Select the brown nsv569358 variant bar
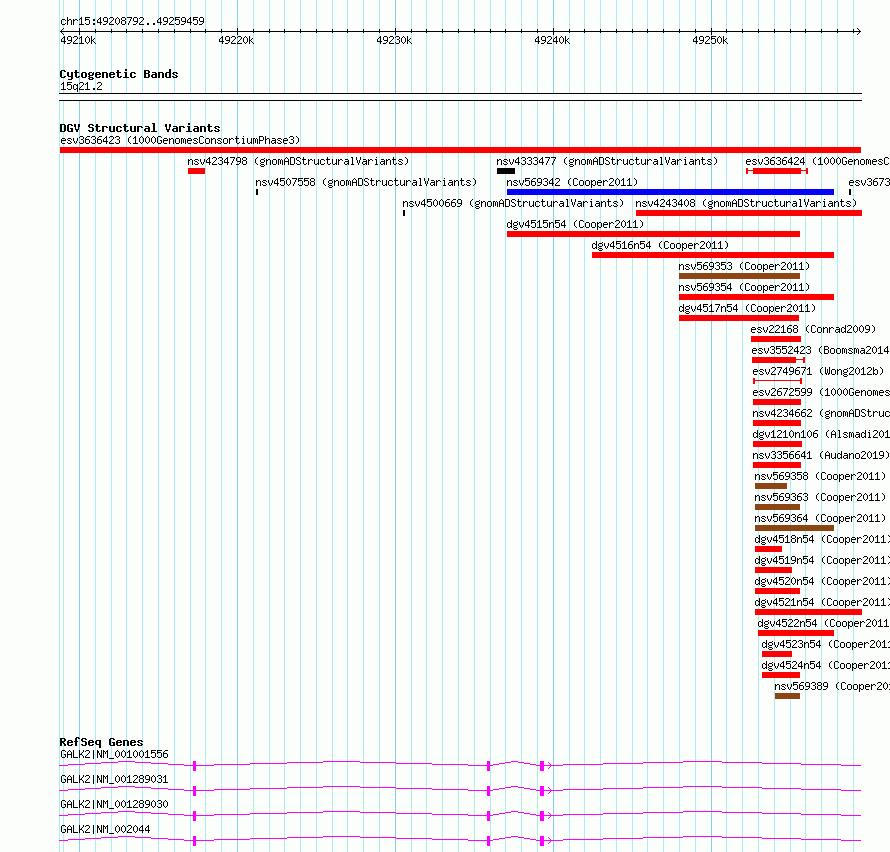 tap(771, 486)
